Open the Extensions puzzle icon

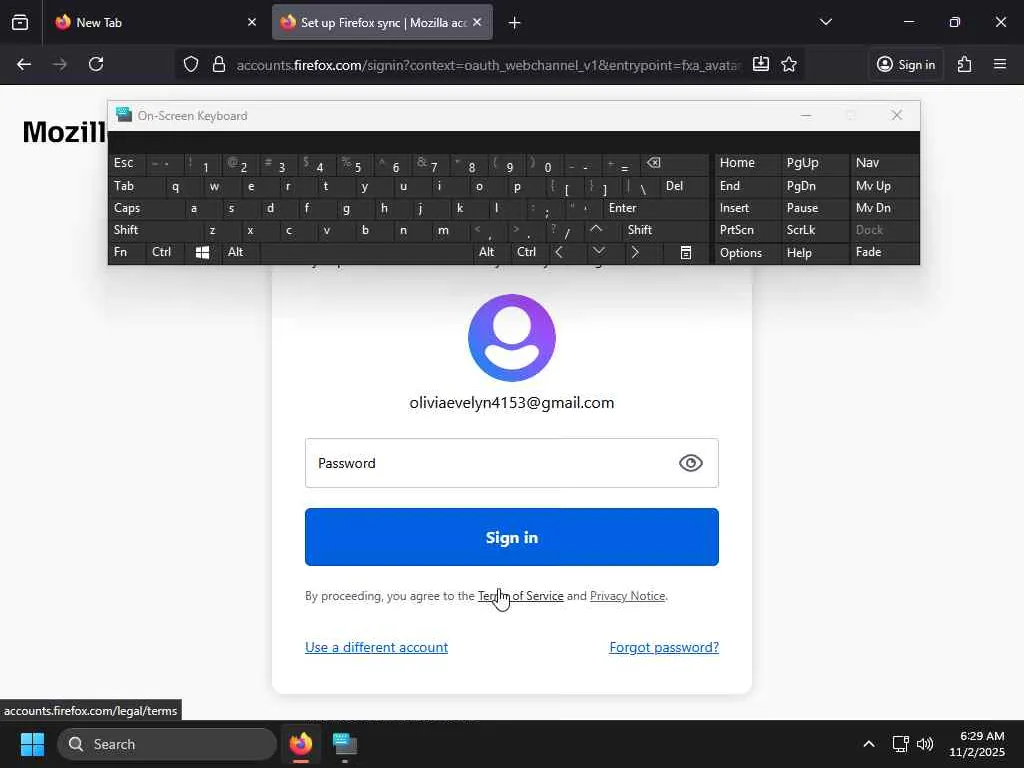(x=965, y=64)
